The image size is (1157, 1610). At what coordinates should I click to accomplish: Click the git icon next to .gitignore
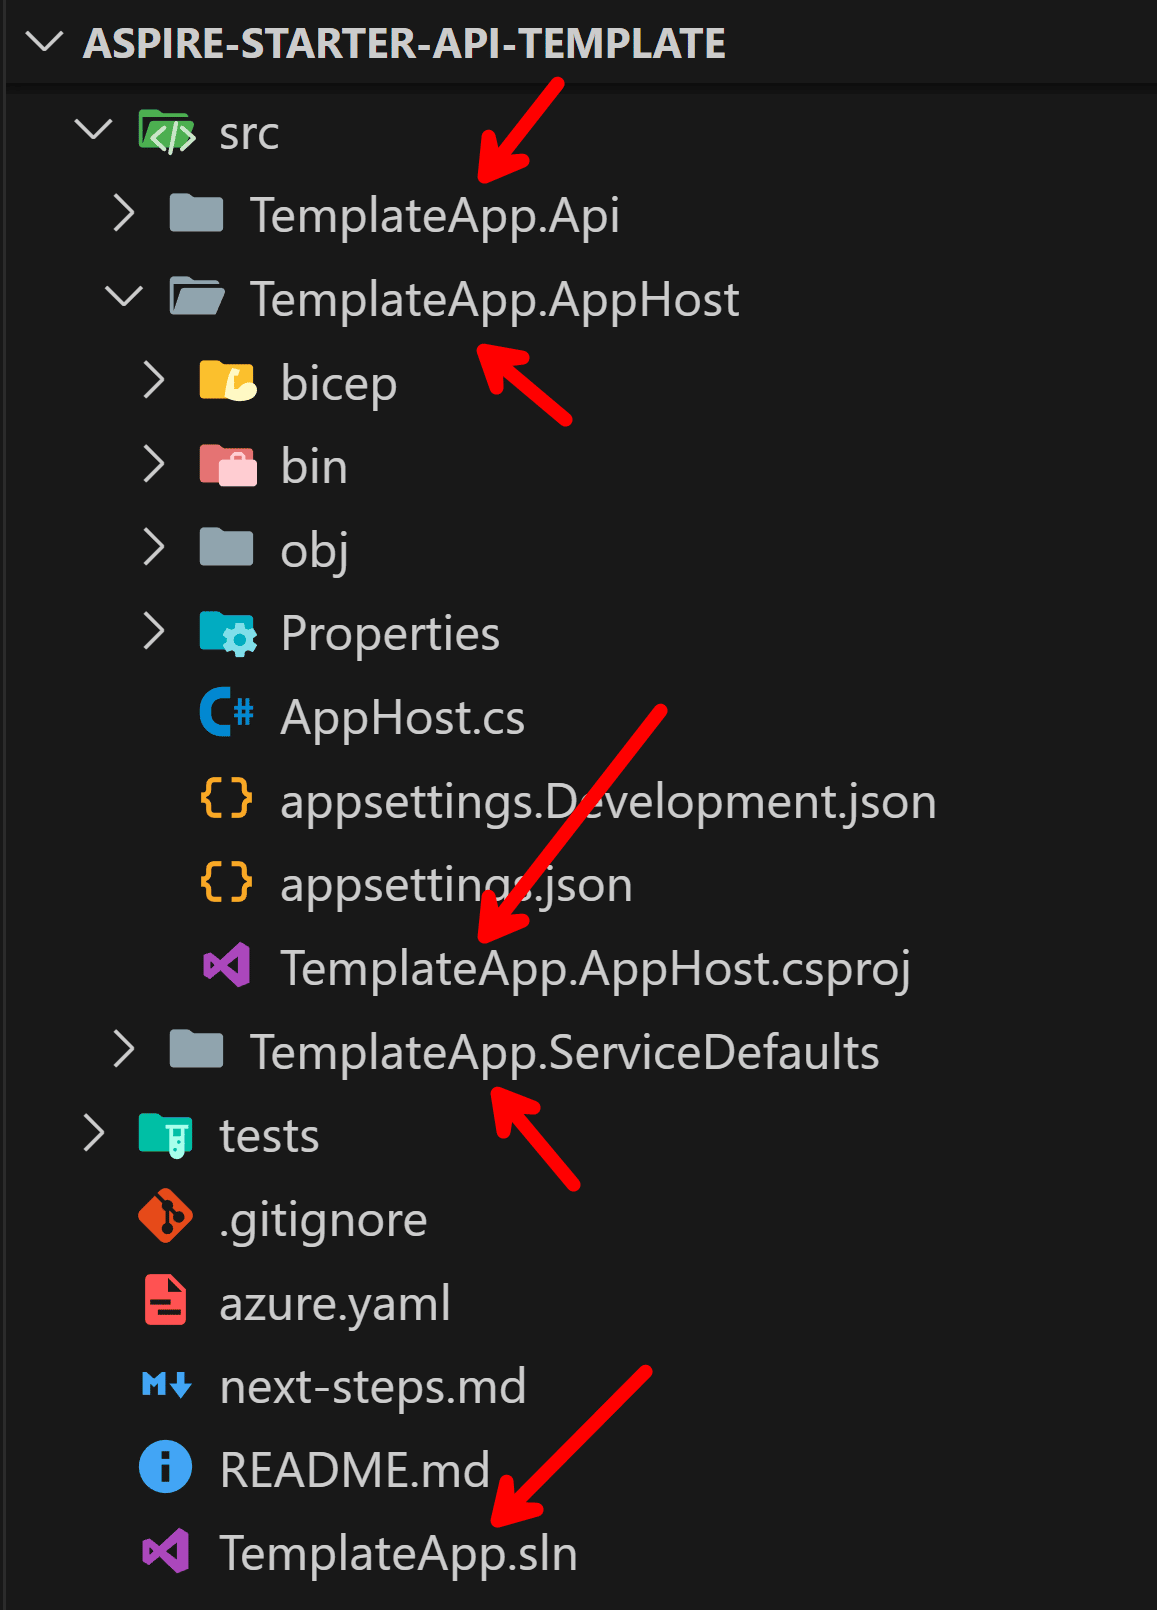[x=165, y=1216]
